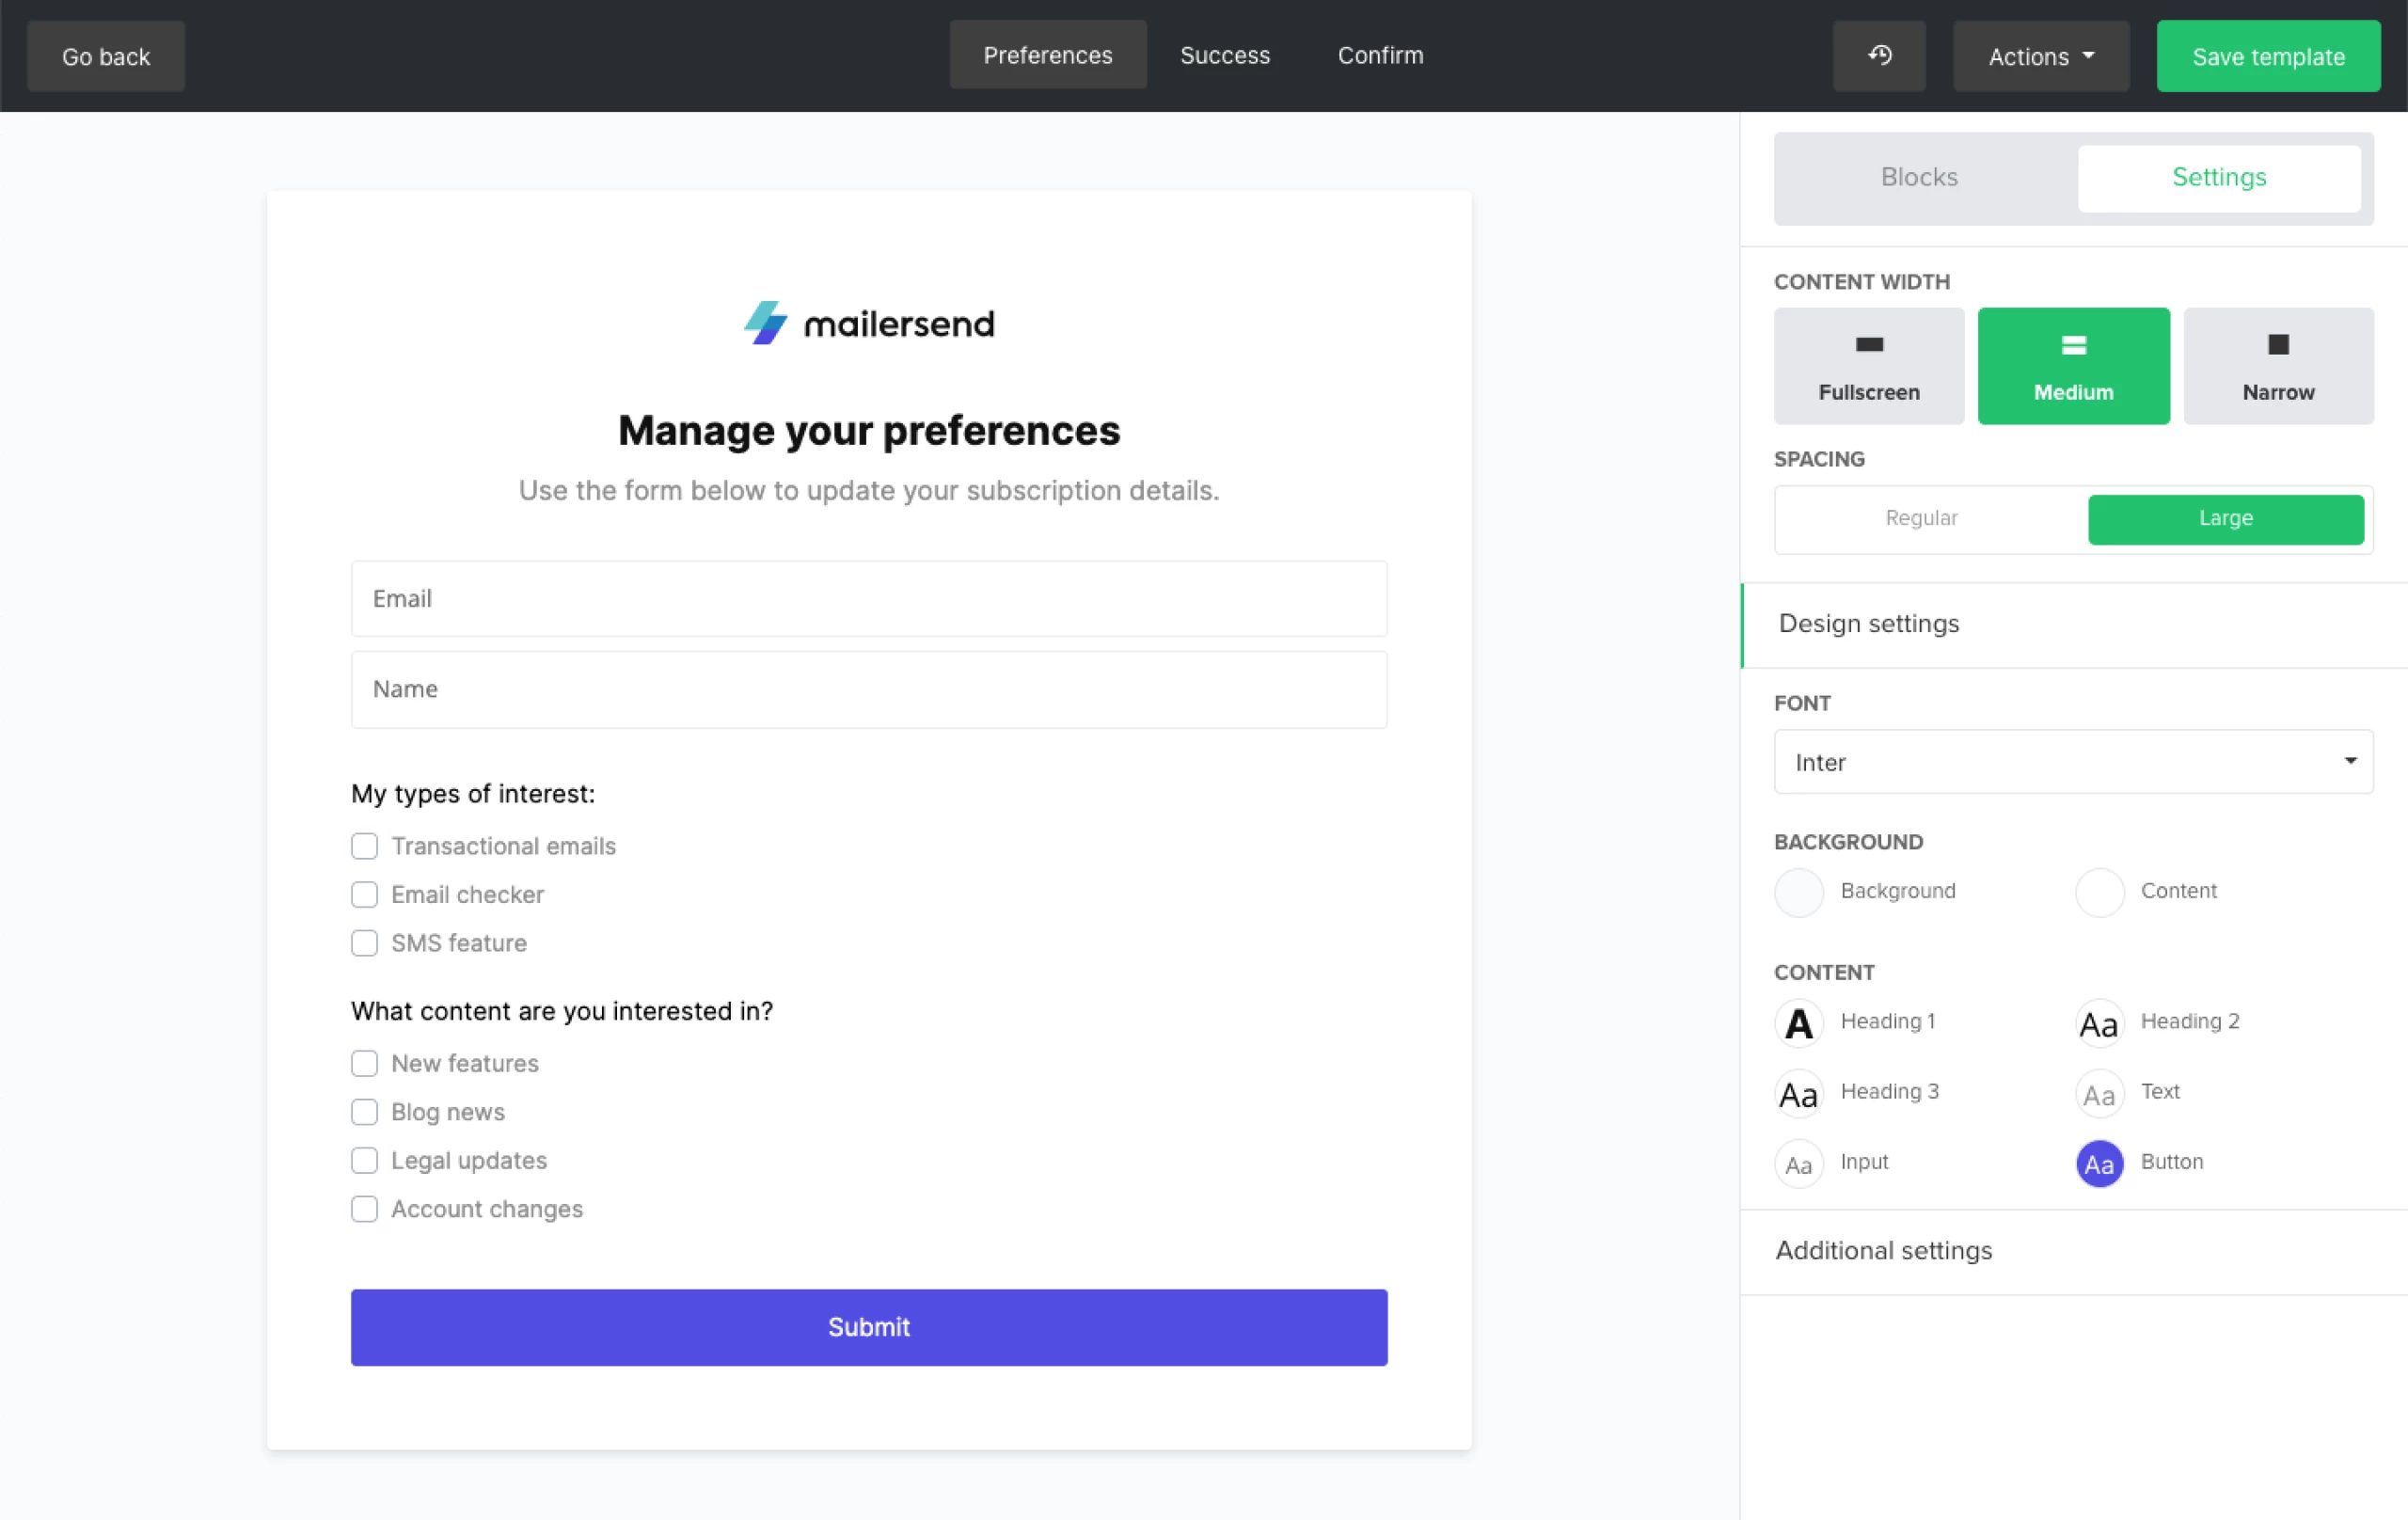The width and height of the screenshot is (2408, 1520).
Task: Click the Email input field
Action: (x=868, y=598)
